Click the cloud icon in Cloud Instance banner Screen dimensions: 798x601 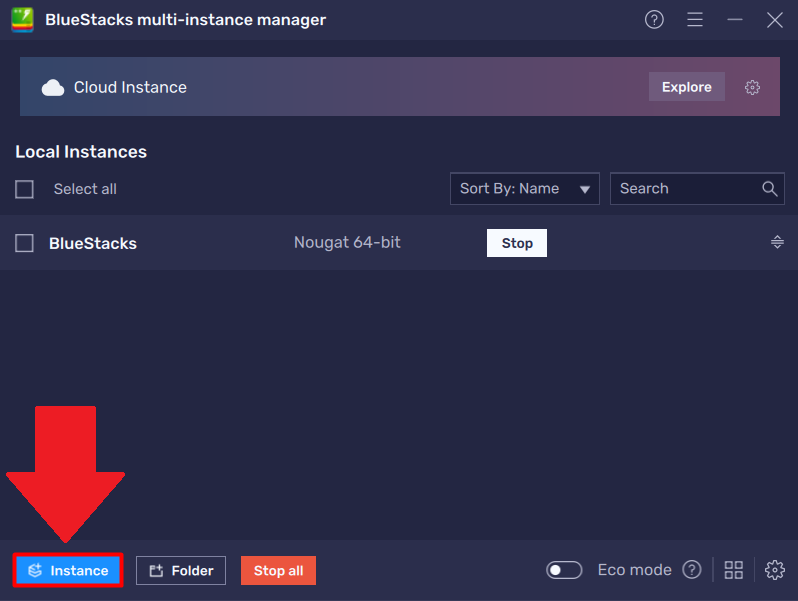click(53, 88)
